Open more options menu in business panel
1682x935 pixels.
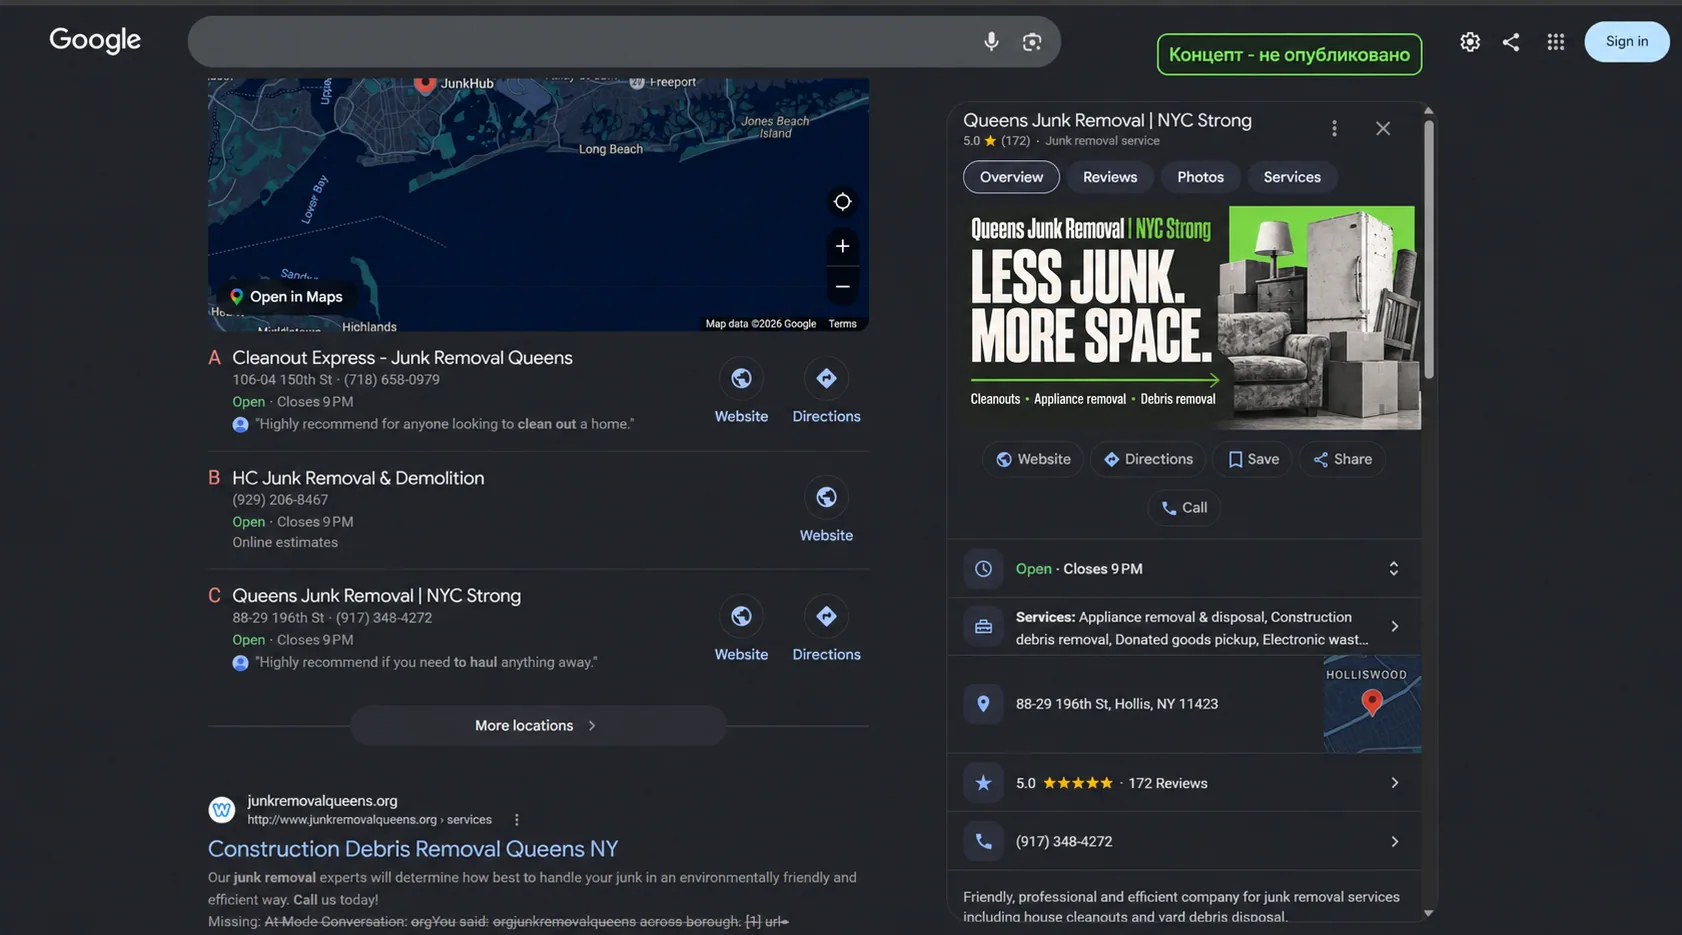point(1334,128)
